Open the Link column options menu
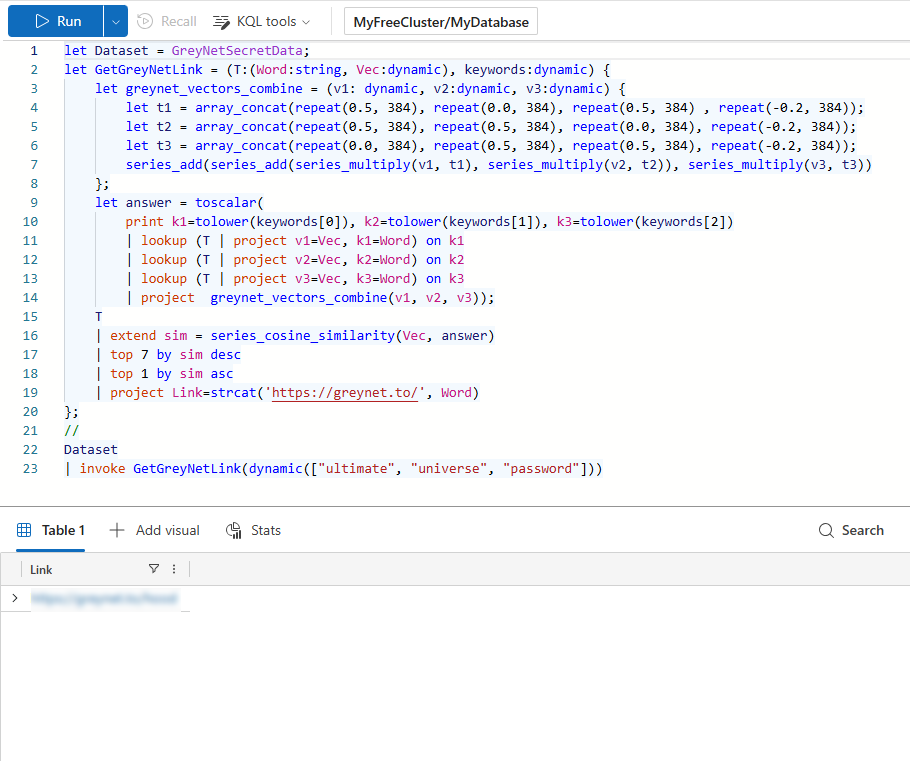This screenshot has width=910, height=761. (x=174, y=569)
